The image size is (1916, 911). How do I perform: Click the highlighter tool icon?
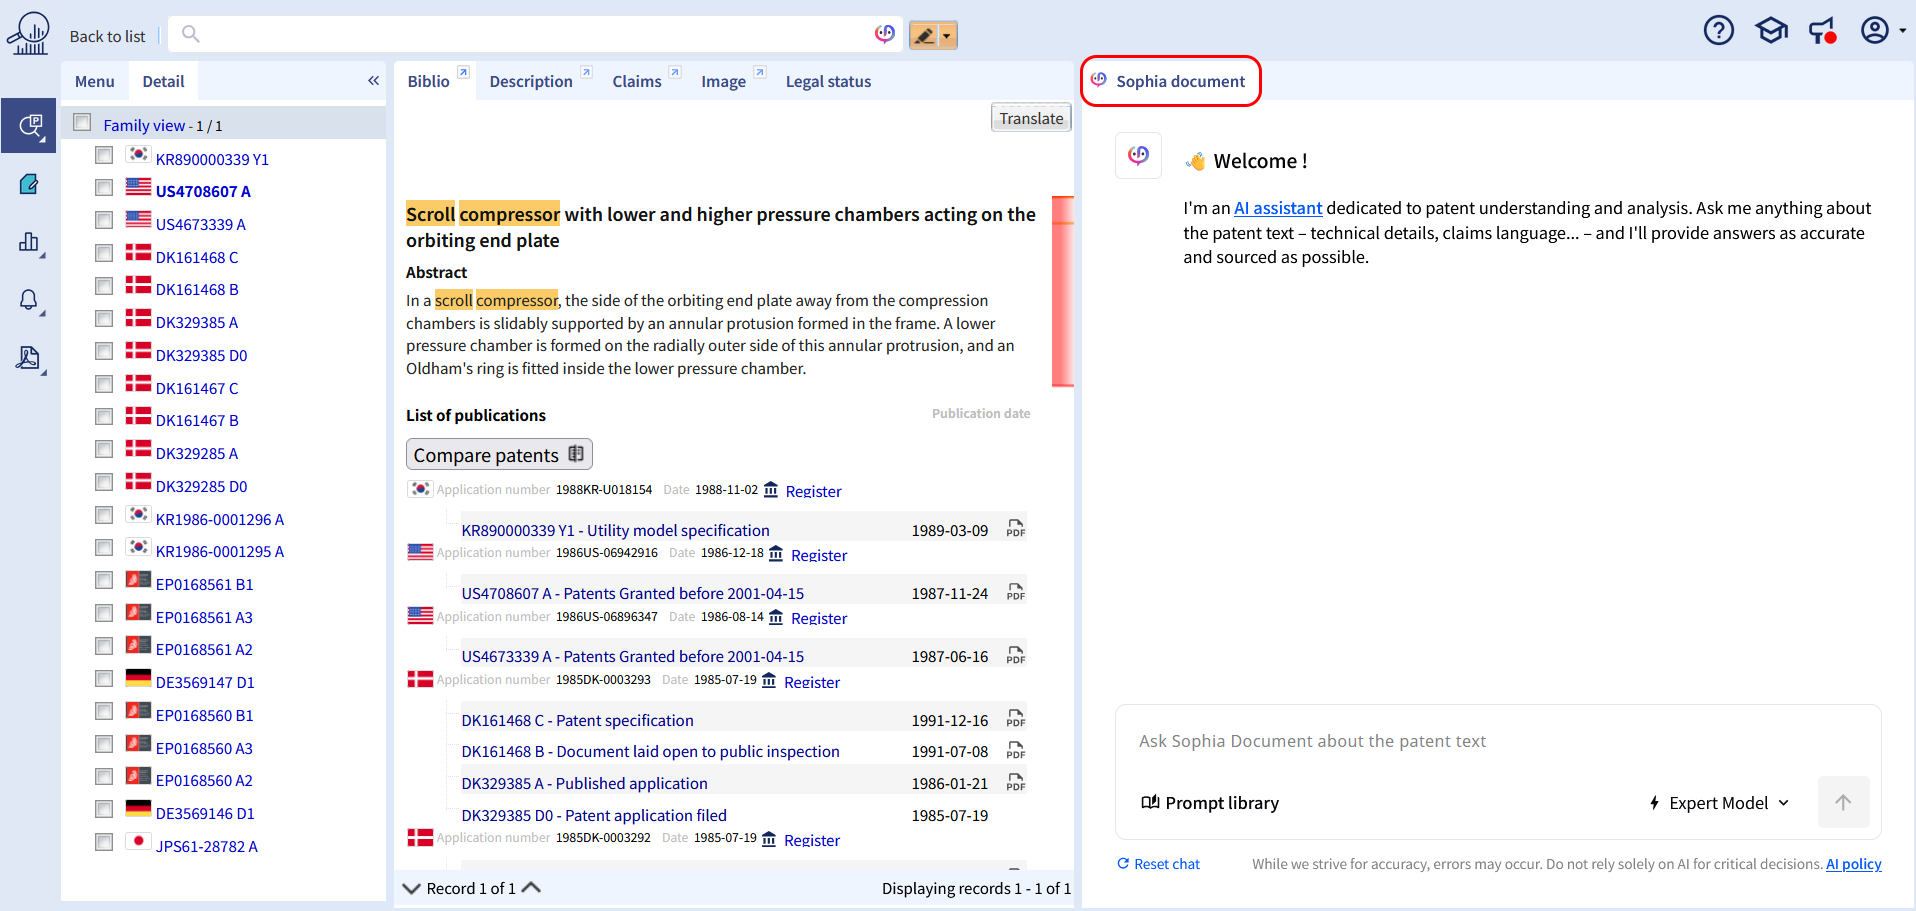coord(924,35)
